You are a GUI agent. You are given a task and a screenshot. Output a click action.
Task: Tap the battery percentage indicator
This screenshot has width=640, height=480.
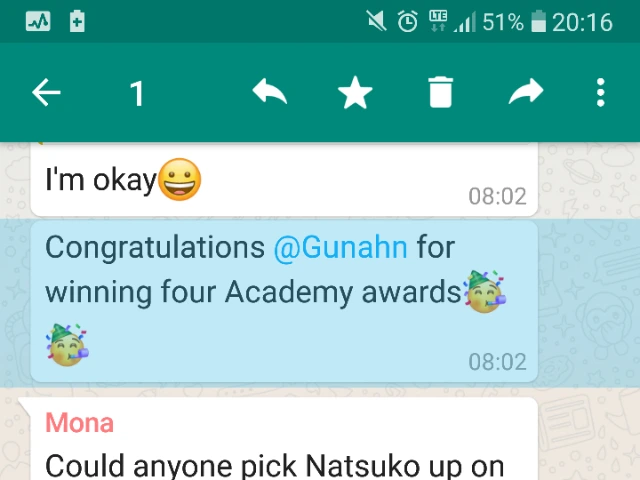503,22
